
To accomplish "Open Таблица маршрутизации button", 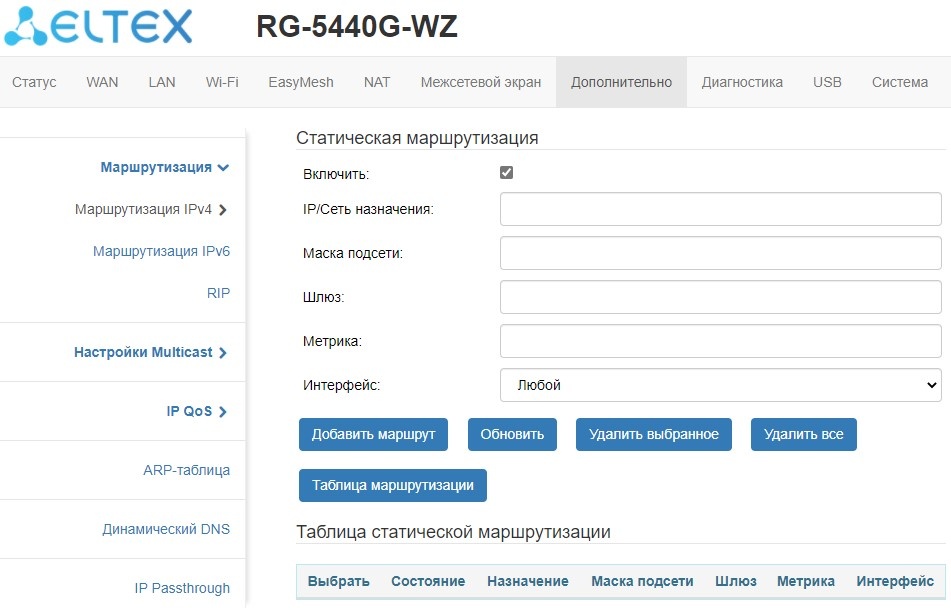I will coord(392,485).
